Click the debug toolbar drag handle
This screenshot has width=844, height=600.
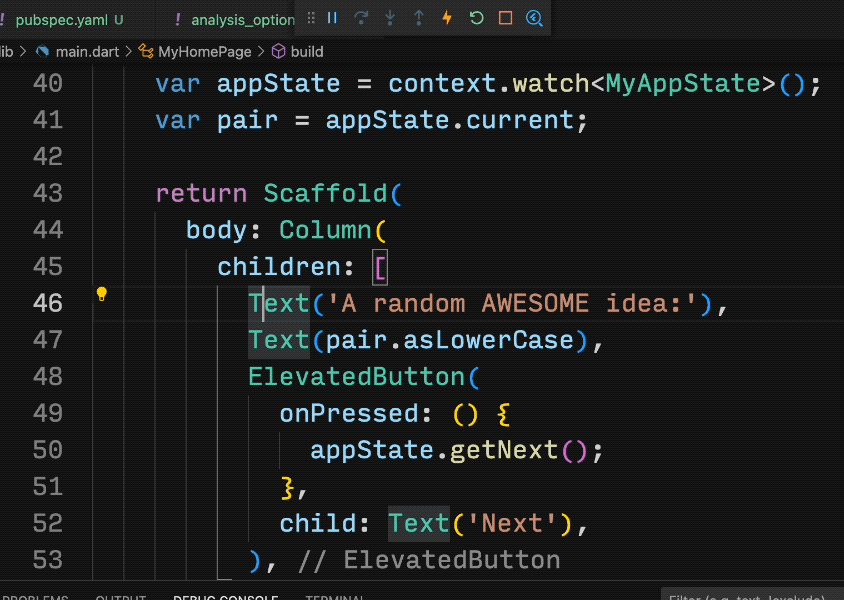click(x=311, y=18)
